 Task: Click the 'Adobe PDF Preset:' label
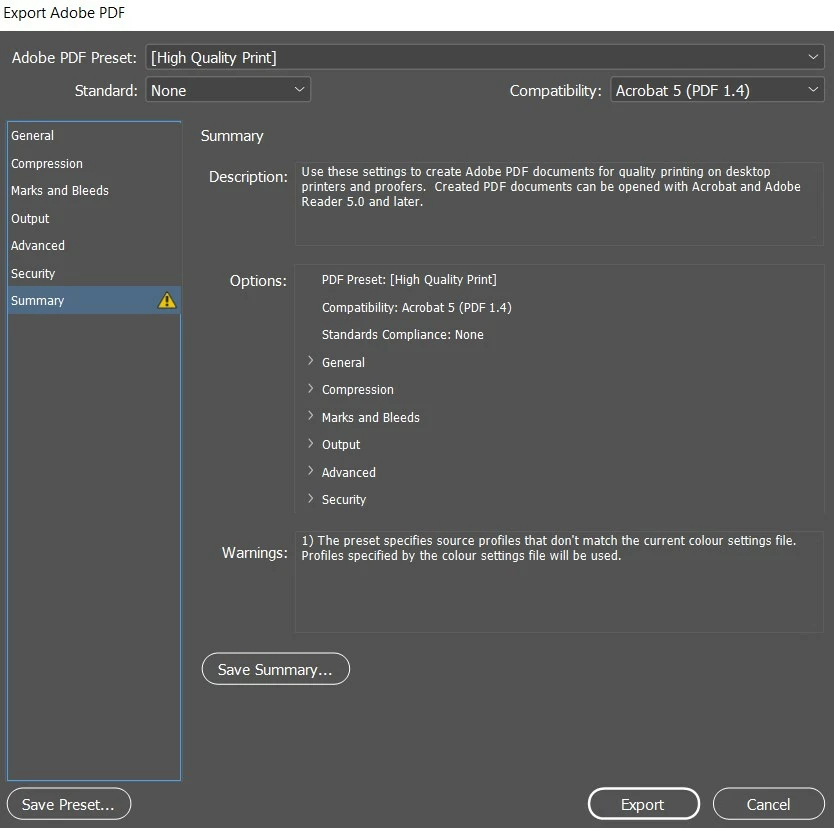[x=74, y=57]
